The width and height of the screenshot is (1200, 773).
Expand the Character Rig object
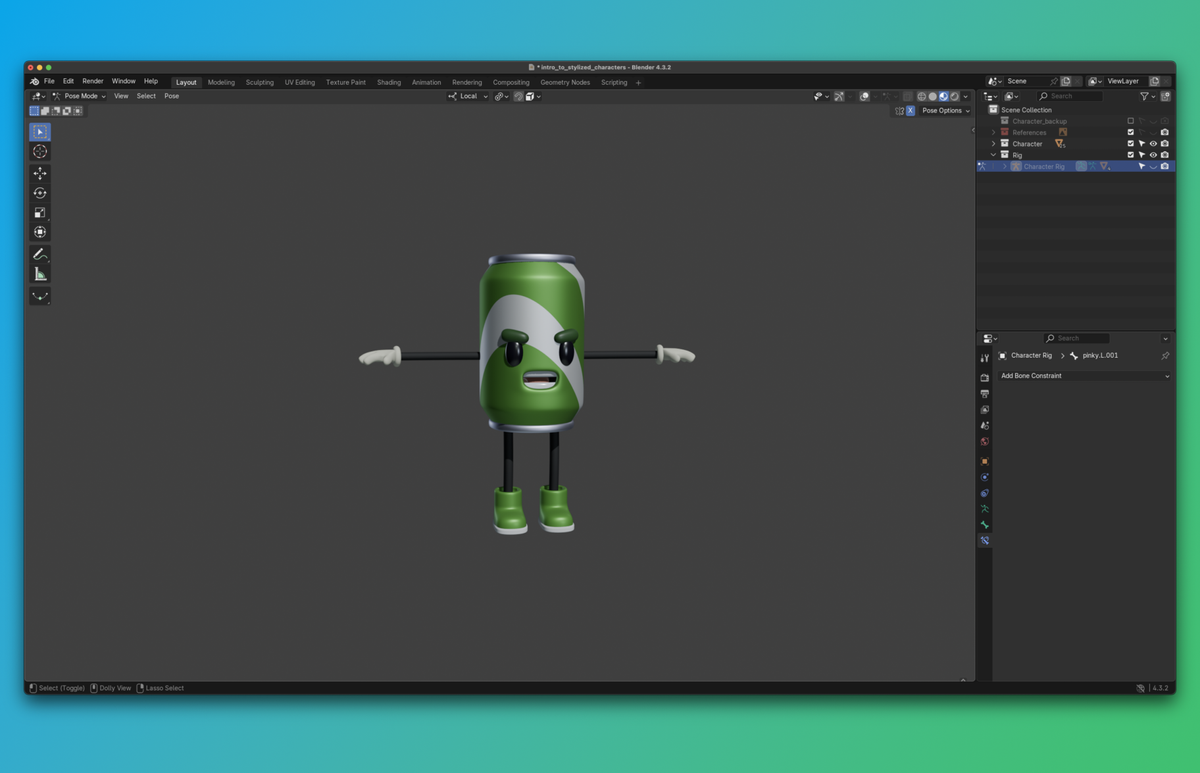pos(1005,166)
